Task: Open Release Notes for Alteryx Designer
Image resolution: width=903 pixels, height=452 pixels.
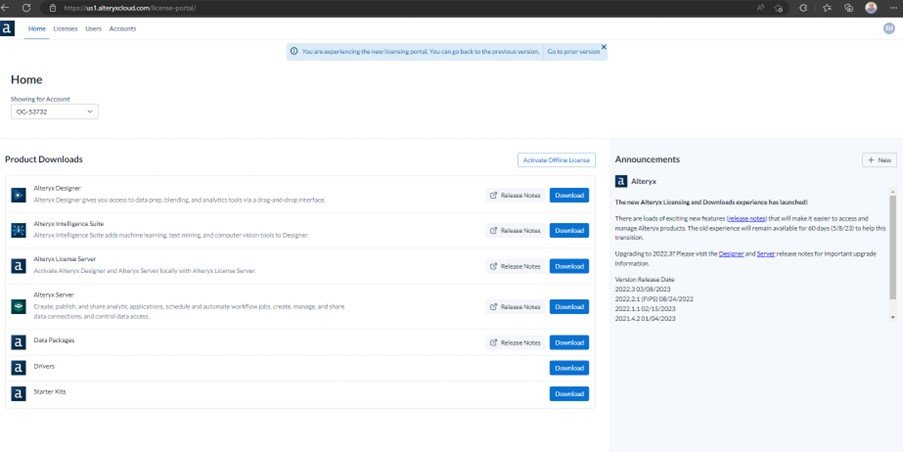Action: [515, 195]
